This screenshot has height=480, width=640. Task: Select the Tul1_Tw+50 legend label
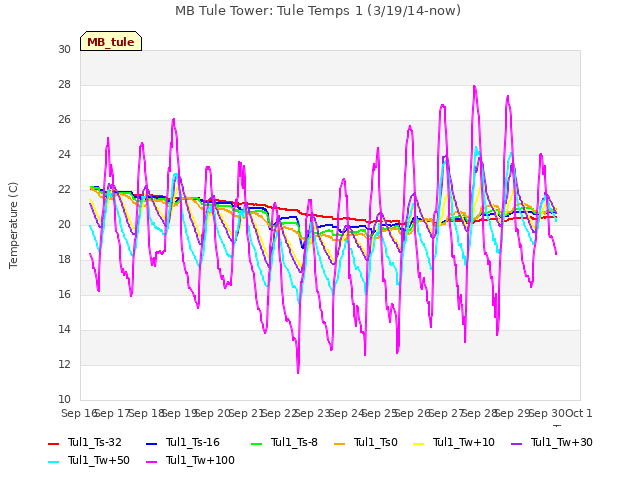tap(99, 460)
